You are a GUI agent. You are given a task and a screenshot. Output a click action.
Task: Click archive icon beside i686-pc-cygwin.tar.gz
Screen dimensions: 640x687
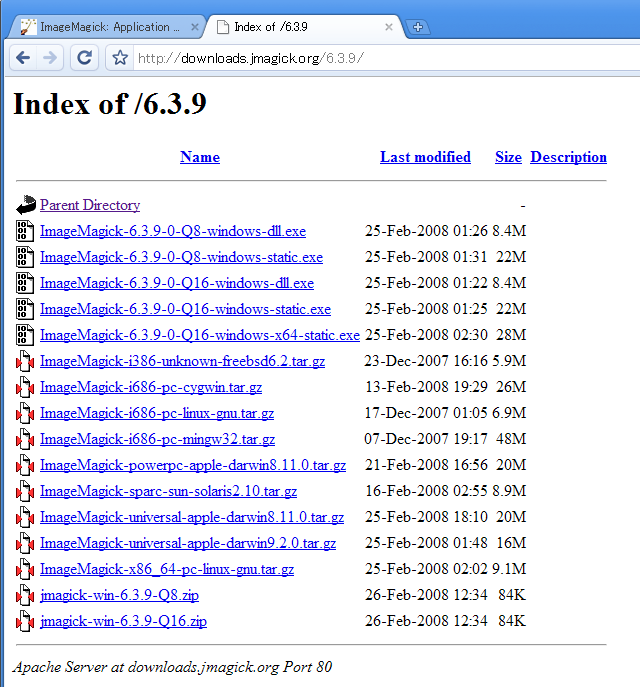click(x=25, y=387)
